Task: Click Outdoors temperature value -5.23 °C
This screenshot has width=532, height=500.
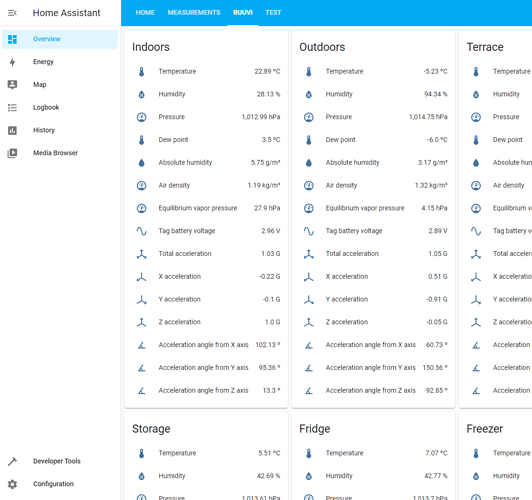Action: (x=435, y=71)
